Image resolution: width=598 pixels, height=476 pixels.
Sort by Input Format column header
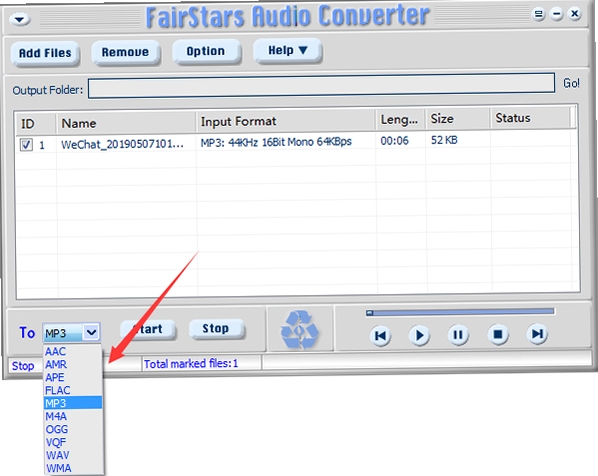click(286, 121)
